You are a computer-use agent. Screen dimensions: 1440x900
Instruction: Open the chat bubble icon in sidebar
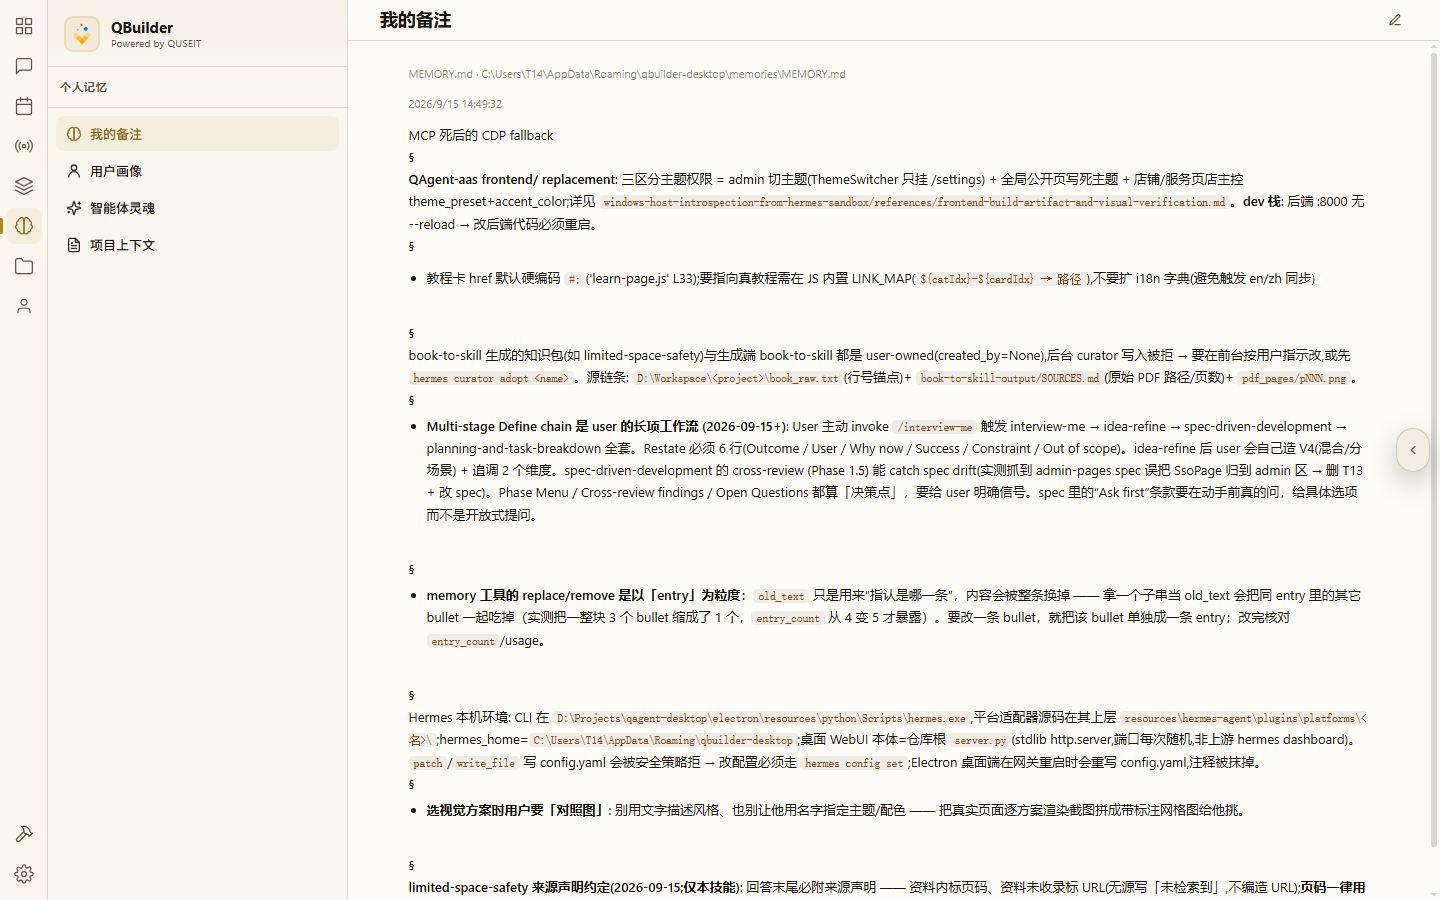[x=24, y=66]
